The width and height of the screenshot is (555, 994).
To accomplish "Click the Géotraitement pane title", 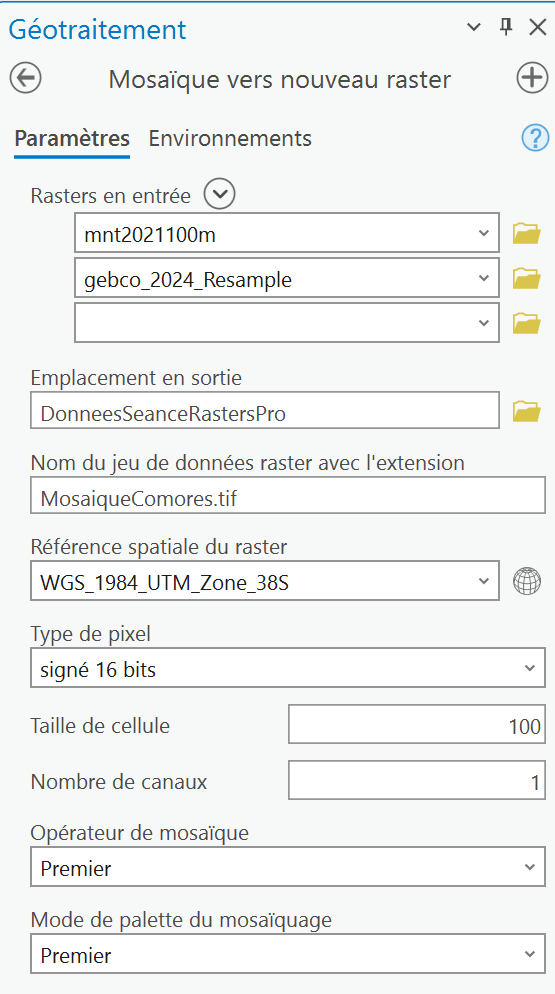I will (98, 29).
